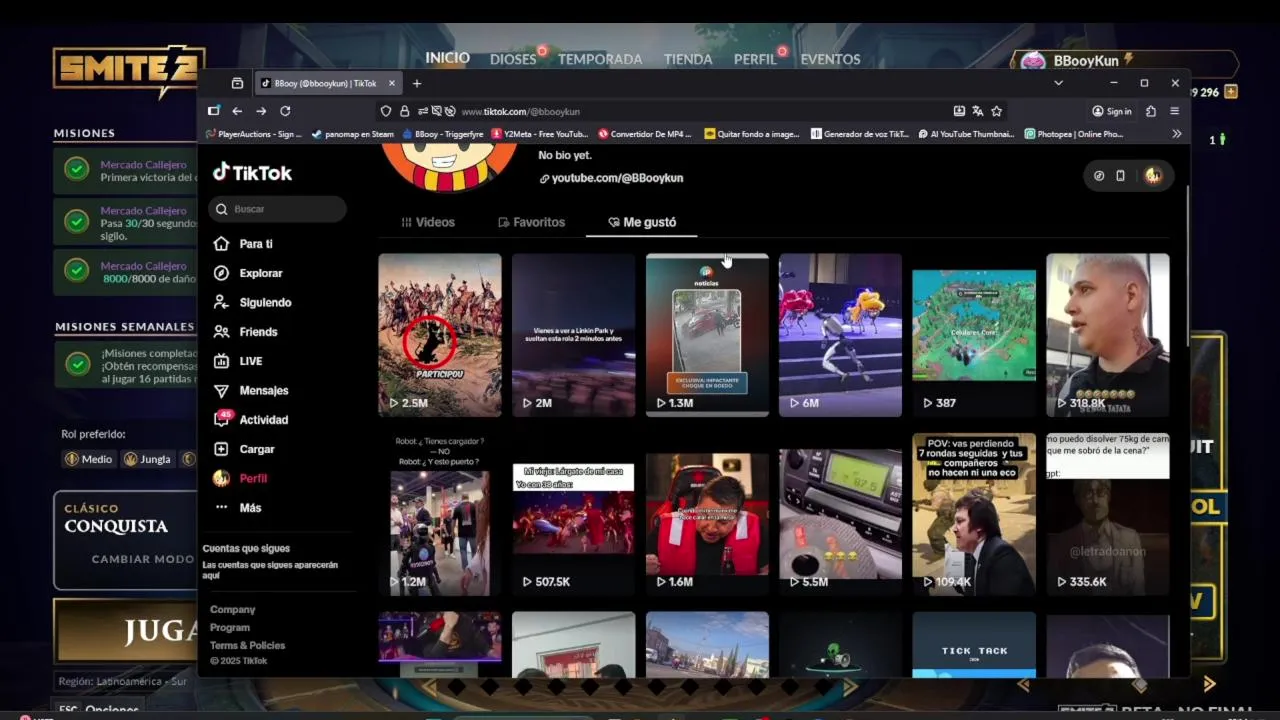Switch to the Favoritos tab
The width and height of the screenshot is (1280, 720).
[531, 222]
